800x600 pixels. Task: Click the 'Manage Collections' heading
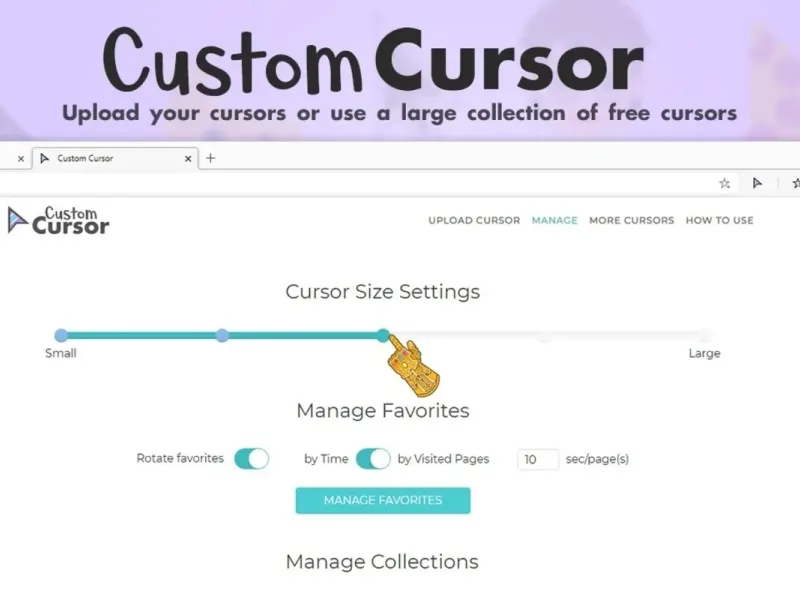[382, 562]
